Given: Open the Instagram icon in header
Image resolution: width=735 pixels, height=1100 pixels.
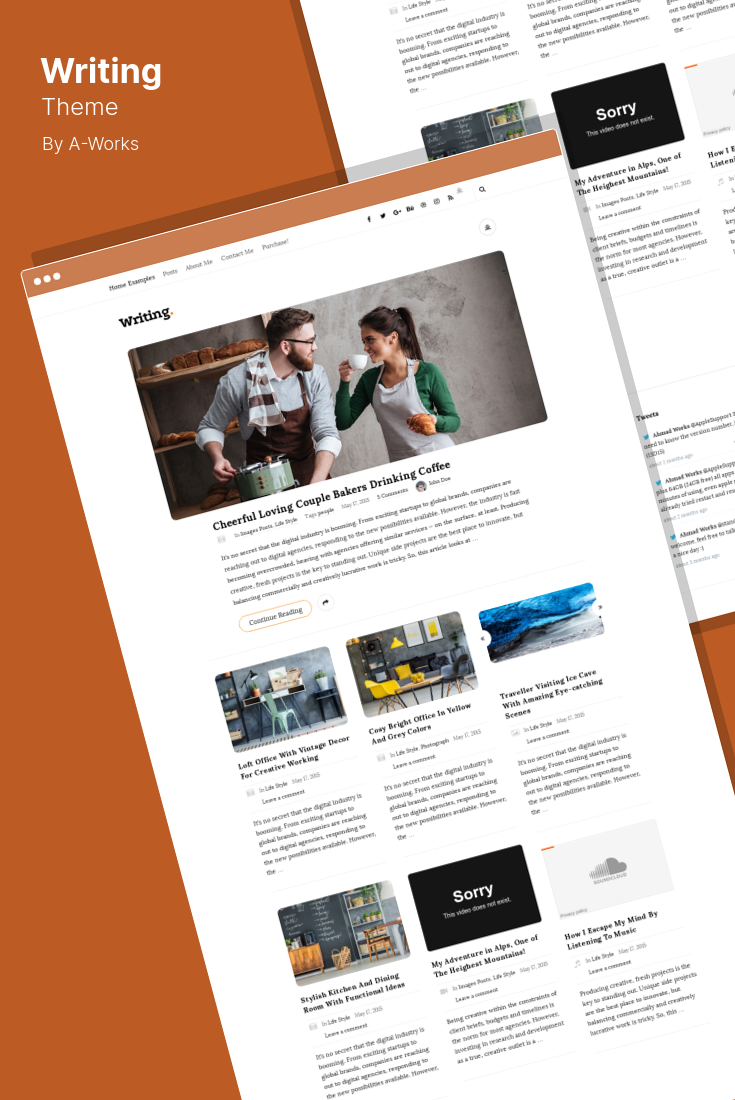Looking at the screenshot, I should tap(437, 201).
